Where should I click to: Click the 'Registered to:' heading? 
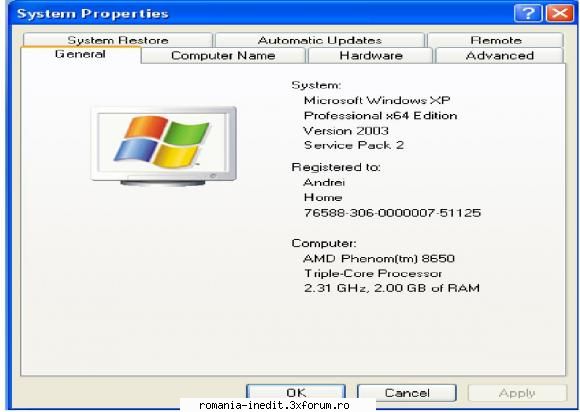[336, 167]
